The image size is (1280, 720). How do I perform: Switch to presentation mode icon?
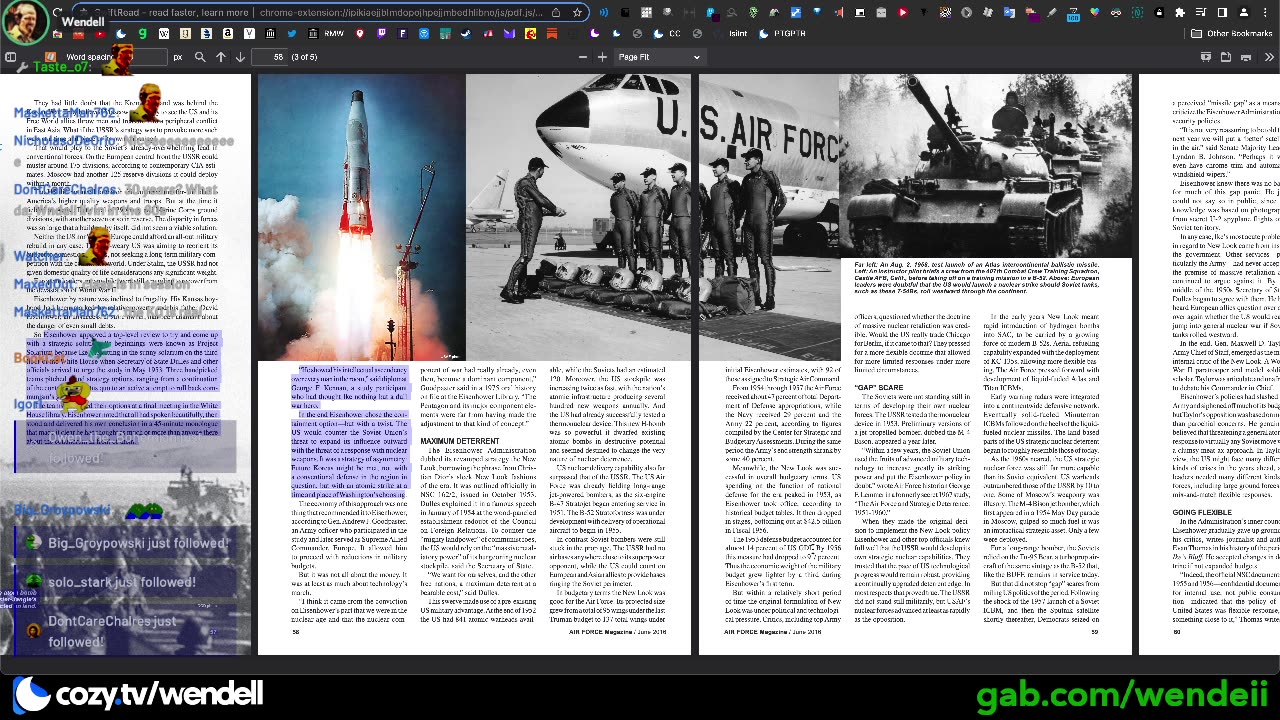coord(1206,57)
